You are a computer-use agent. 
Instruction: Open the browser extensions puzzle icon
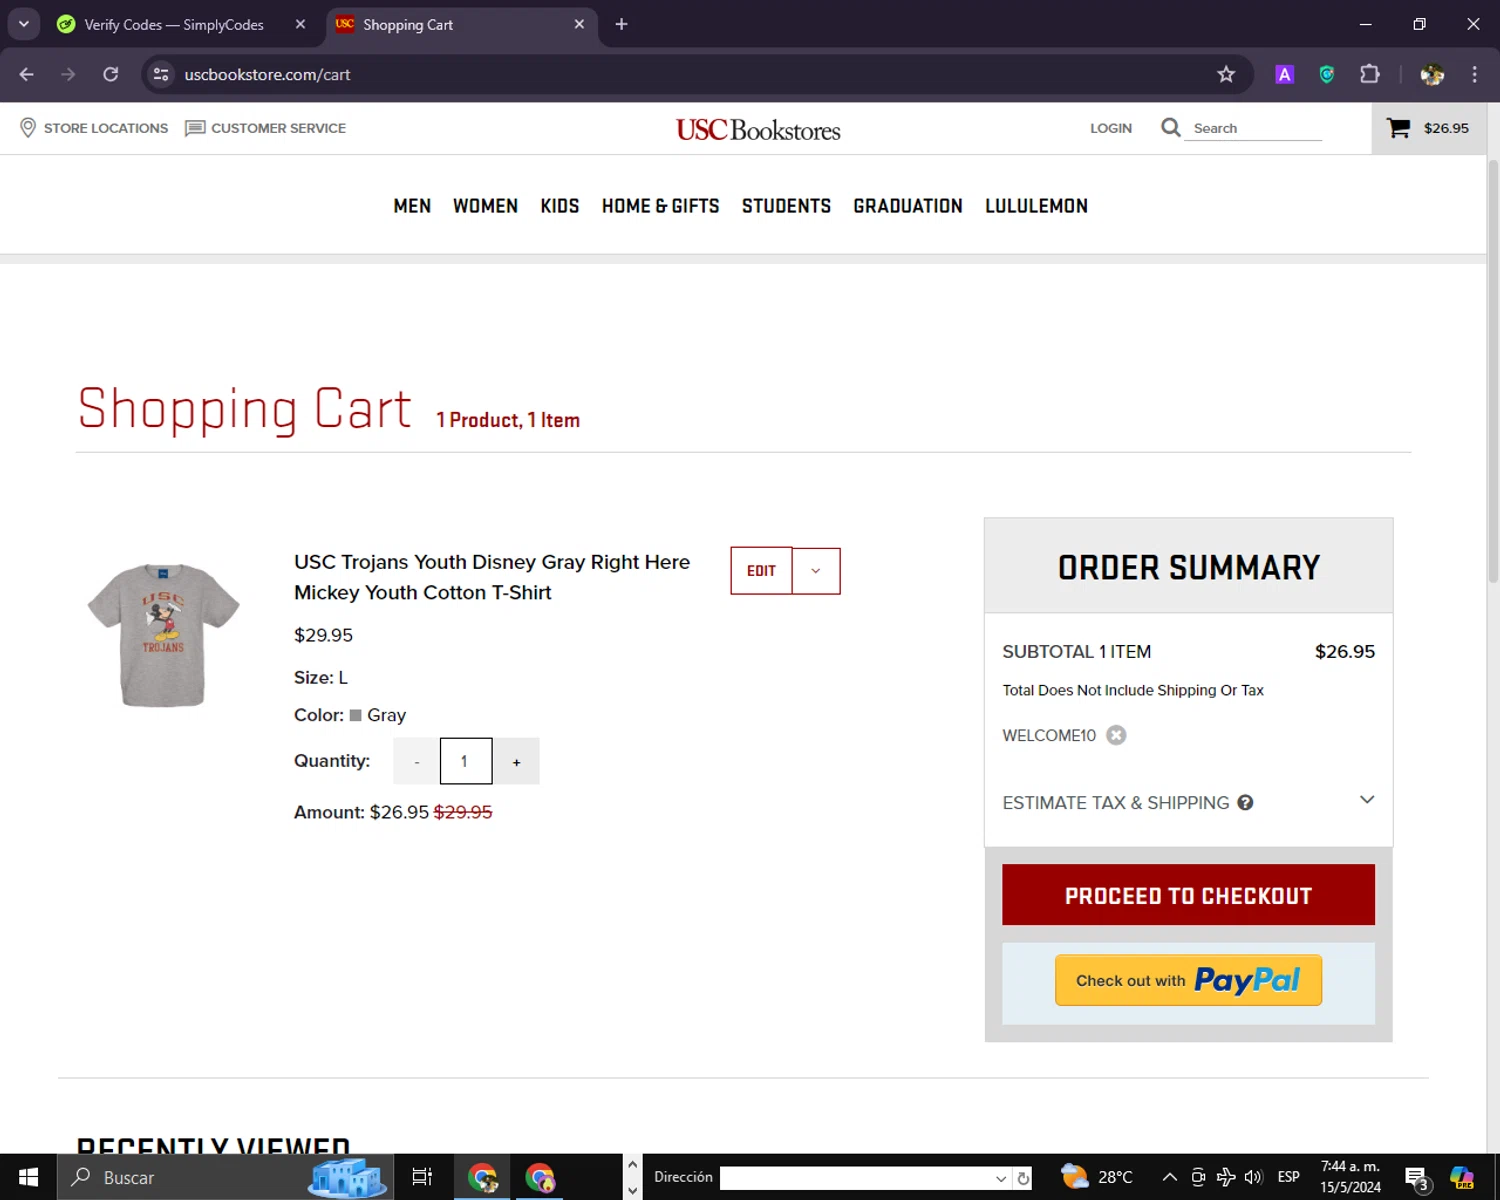(x=1370, y=74)
